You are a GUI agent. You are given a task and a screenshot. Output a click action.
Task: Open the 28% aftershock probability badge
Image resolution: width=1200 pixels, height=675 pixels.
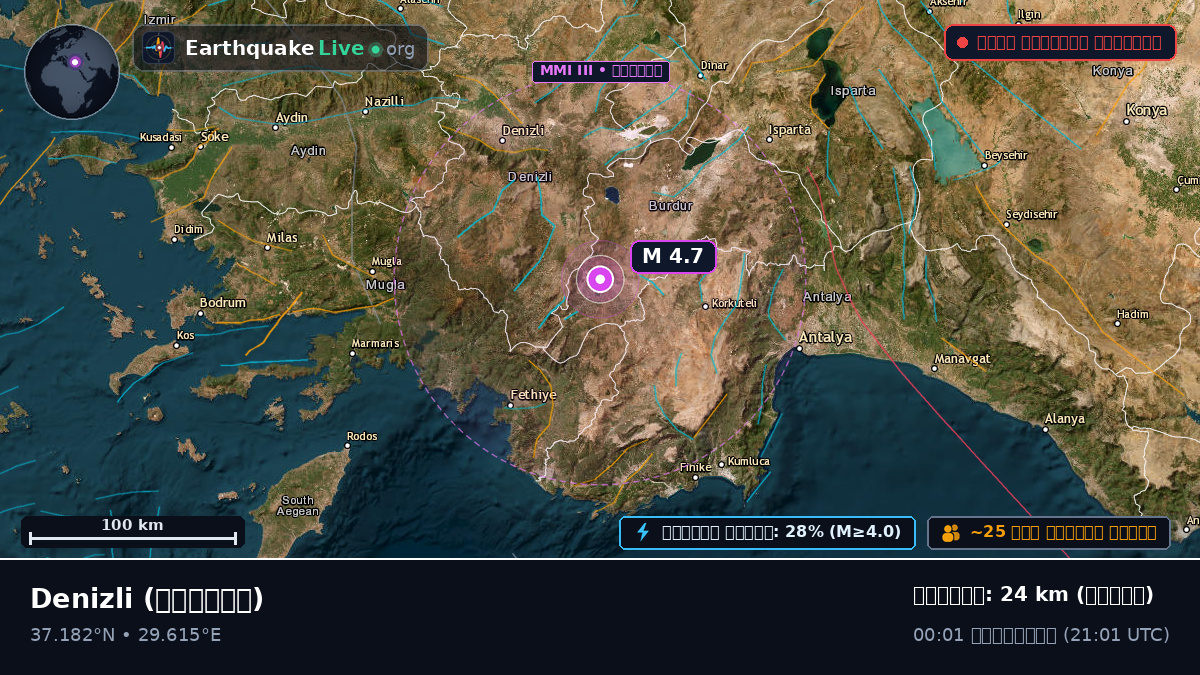tap(767, 532)
